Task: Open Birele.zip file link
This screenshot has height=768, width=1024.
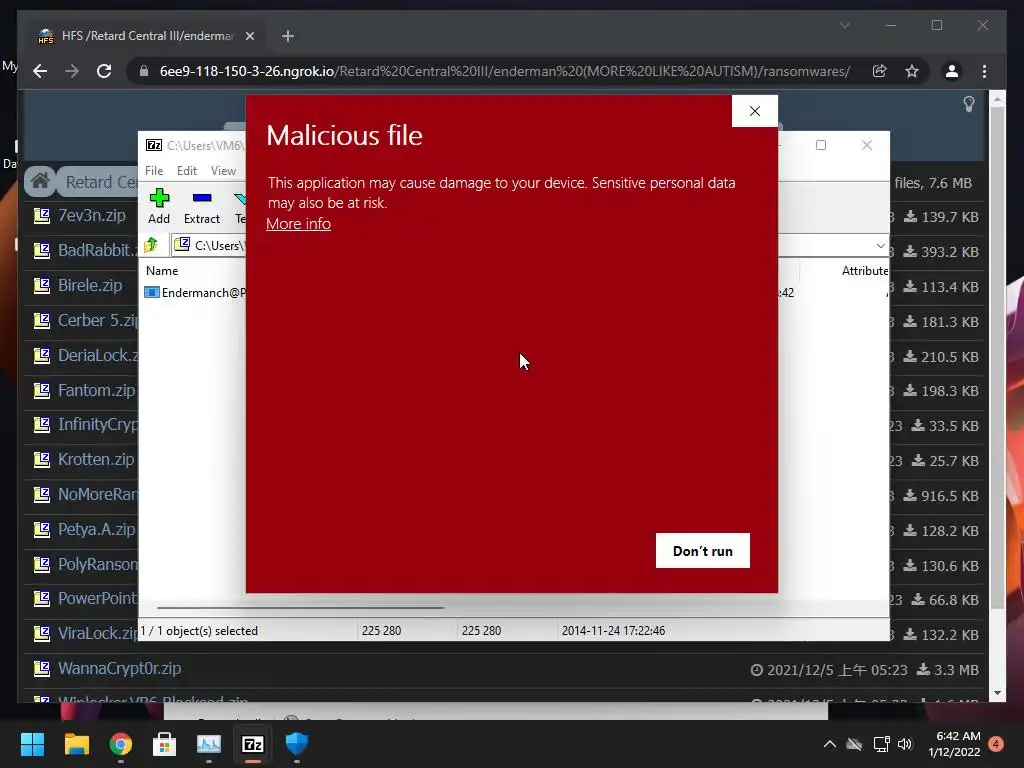Action: (90, 285)
